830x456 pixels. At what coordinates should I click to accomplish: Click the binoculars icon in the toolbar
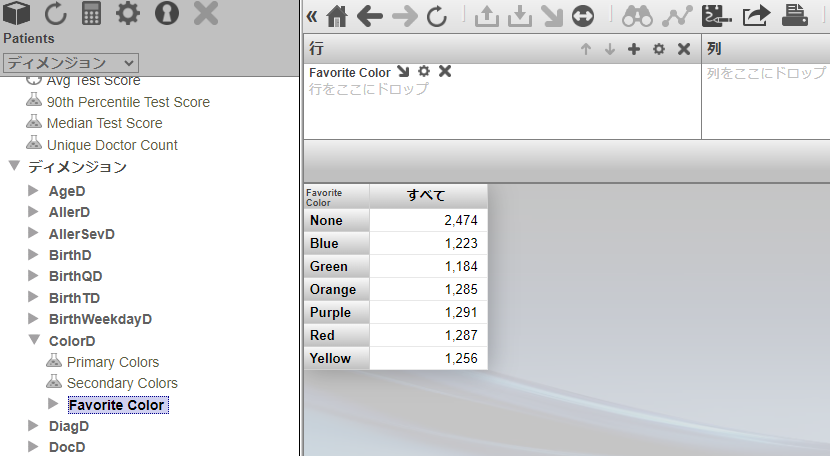point(637,17)
